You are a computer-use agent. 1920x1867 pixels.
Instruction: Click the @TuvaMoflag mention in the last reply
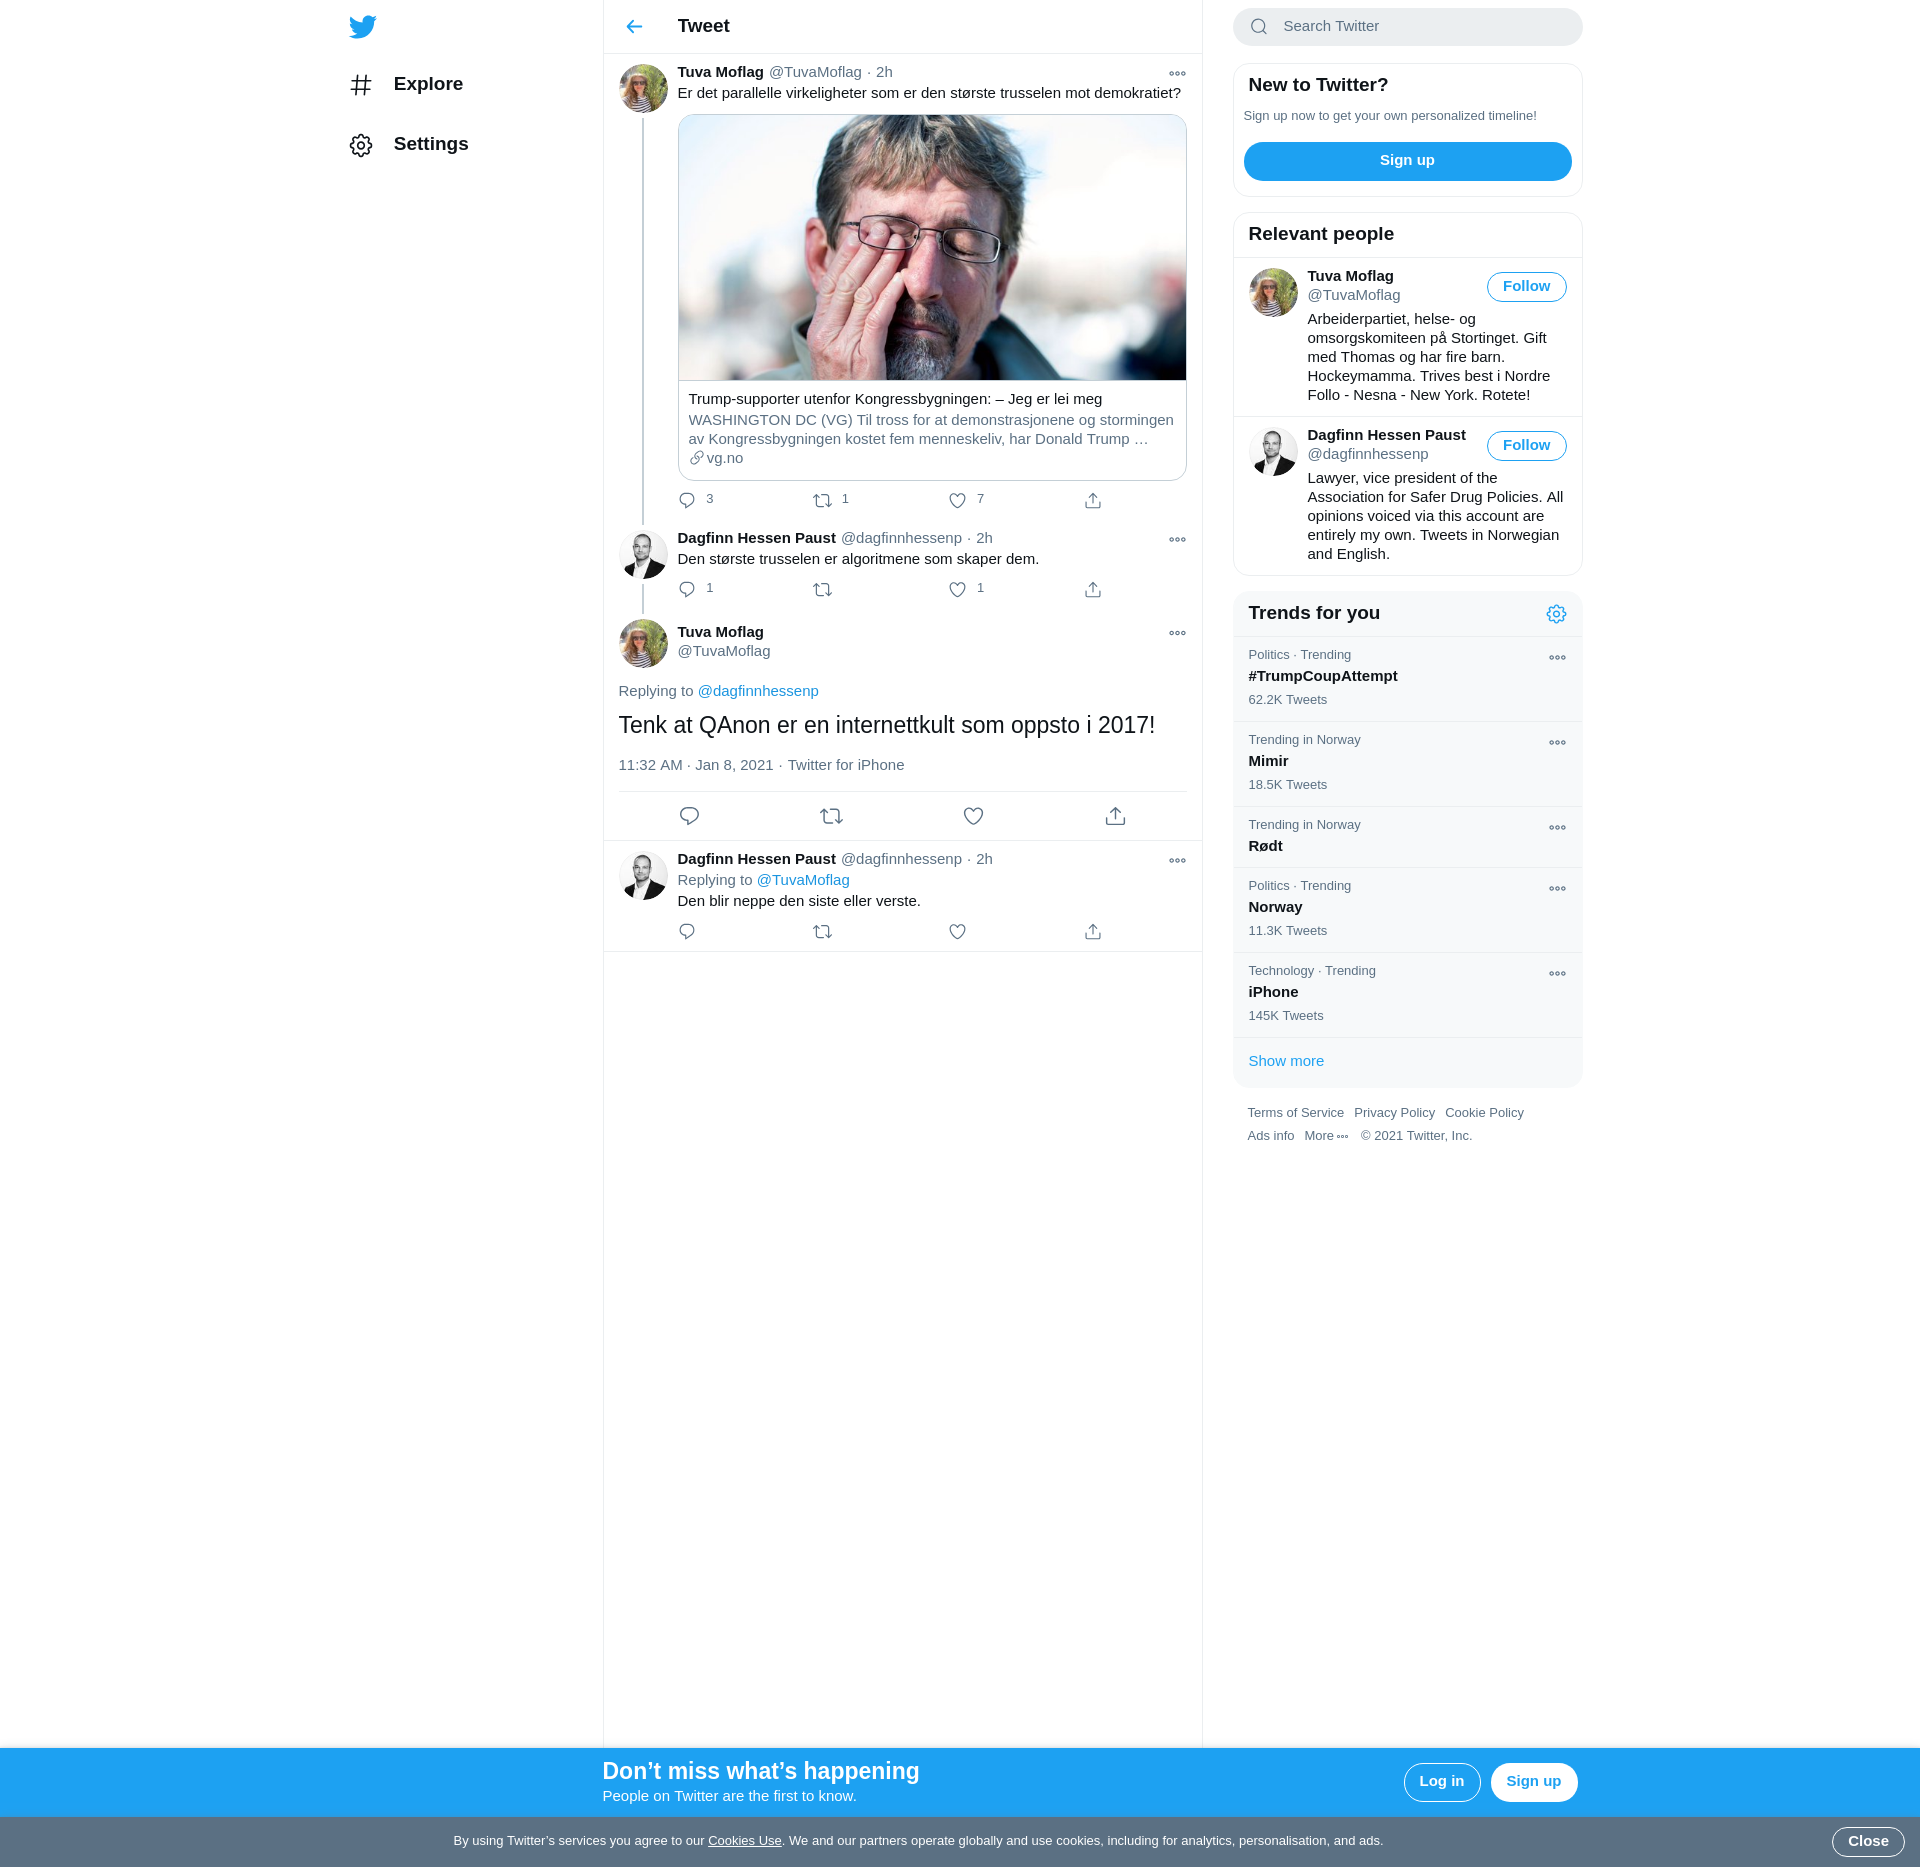803,880
